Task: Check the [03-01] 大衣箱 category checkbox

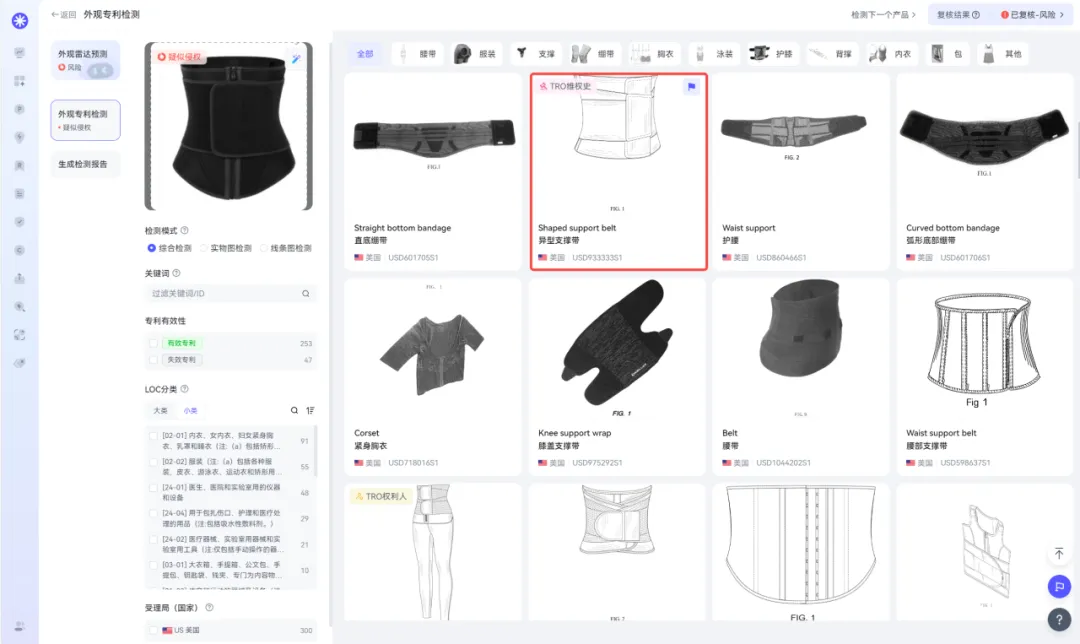Action: point(154,565)
